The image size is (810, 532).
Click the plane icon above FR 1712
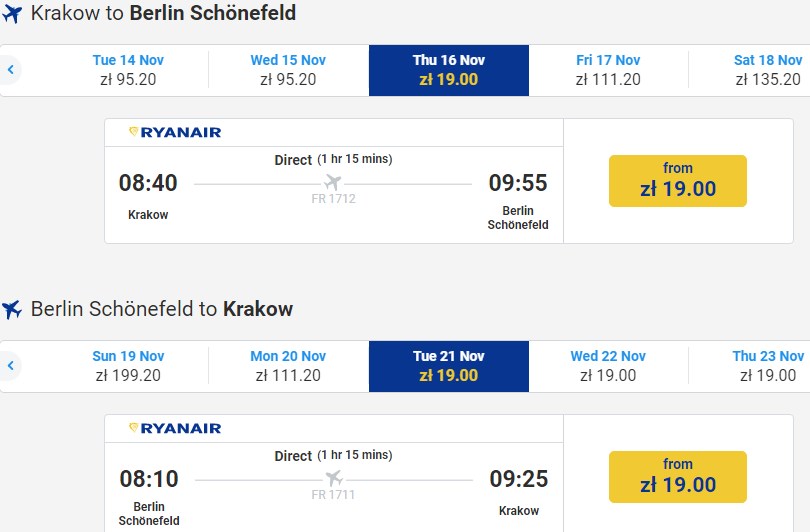click(333, 183)
